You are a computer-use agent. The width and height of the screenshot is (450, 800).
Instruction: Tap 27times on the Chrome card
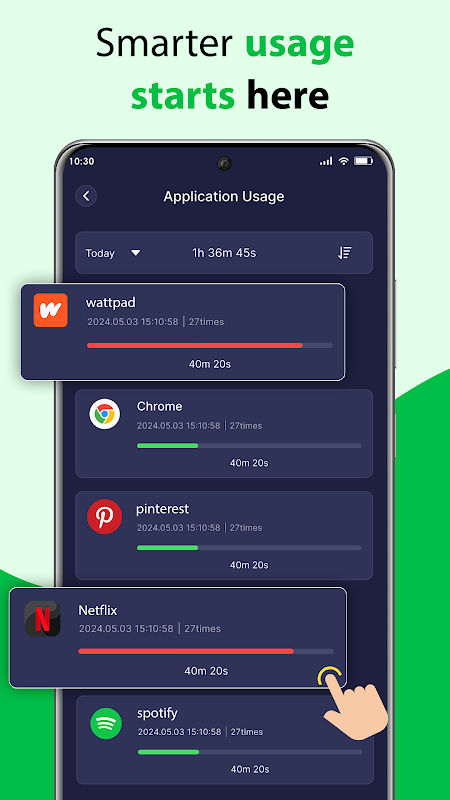(246, 426)
